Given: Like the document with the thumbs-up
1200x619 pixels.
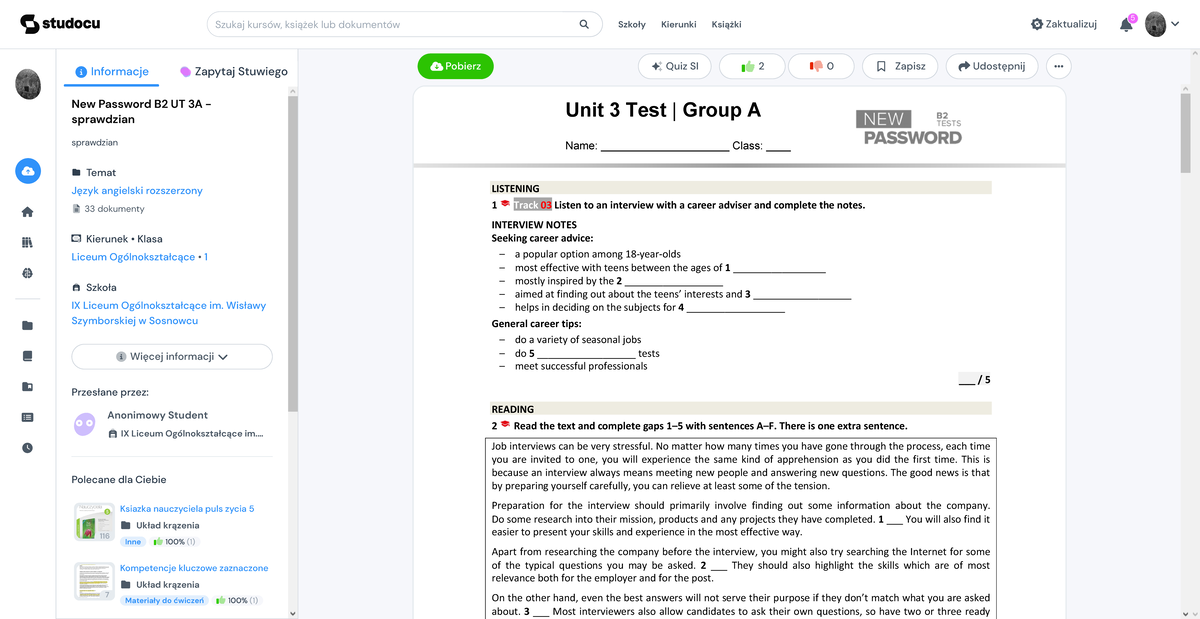Looking at the screenshot, I should [x=751, y=66].
